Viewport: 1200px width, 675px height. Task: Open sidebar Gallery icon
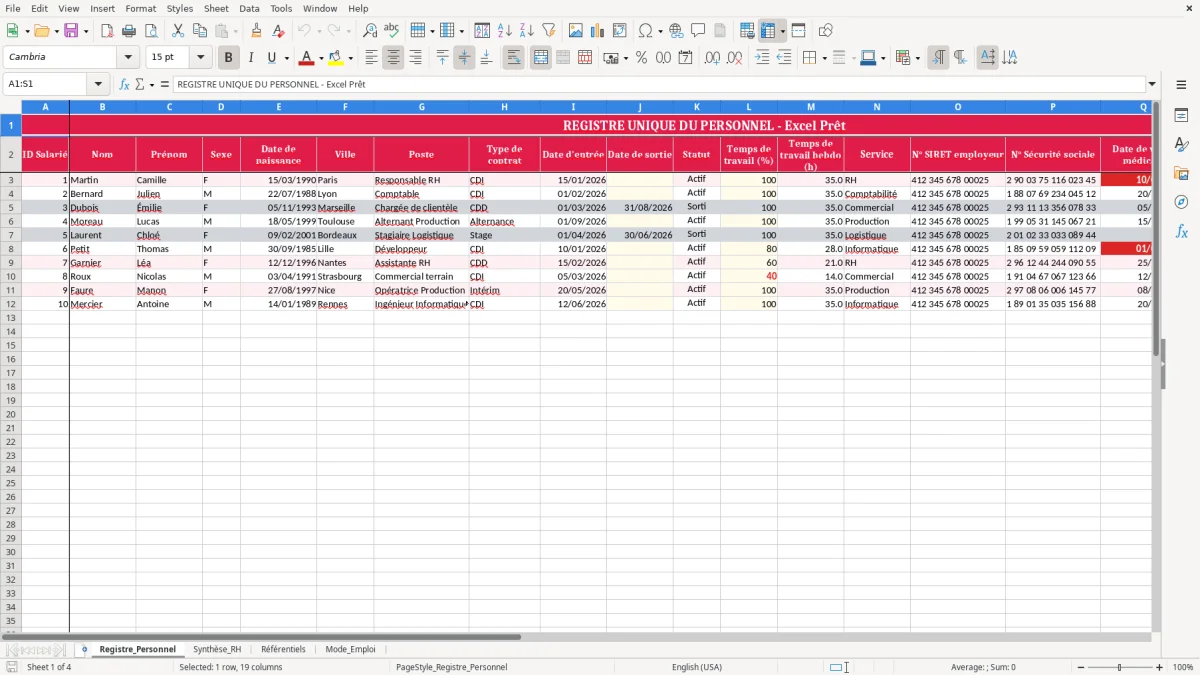point(1181,173)
